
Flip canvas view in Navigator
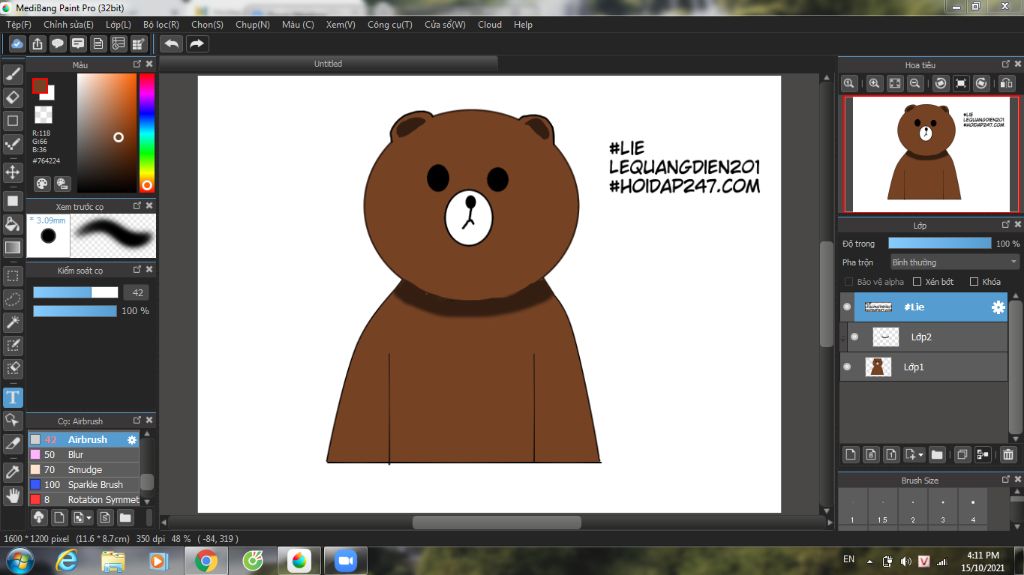1006,83
